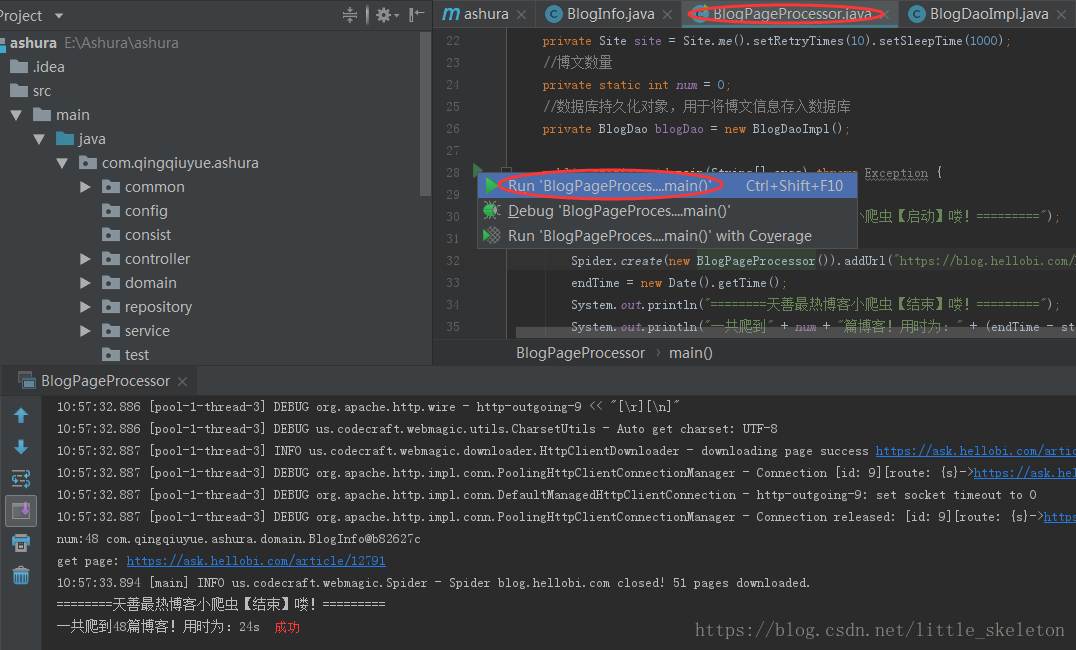Close BlogInfo.java tab
Viewport: 1076px width, 650px height.
pos(667,14)
